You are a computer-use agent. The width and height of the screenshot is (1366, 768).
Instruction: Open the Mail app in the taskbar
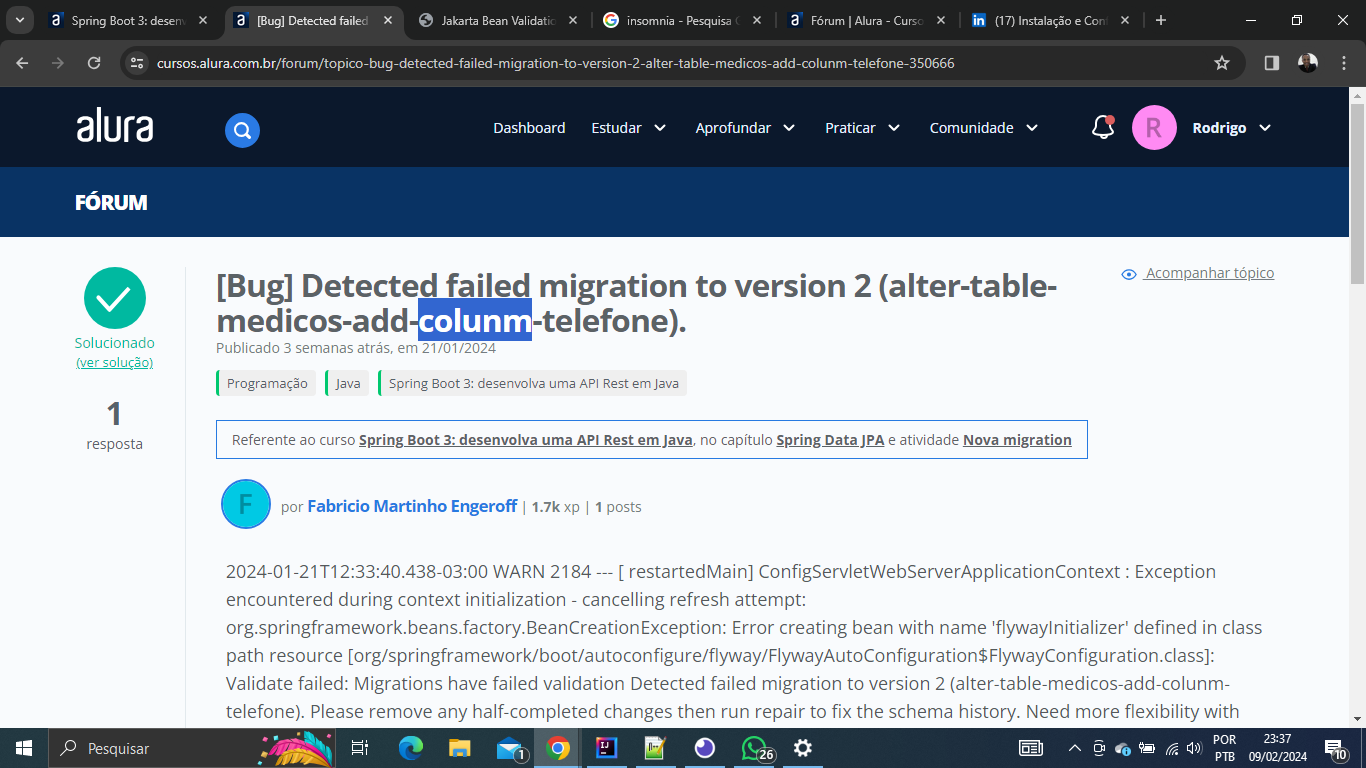point(511,748)
